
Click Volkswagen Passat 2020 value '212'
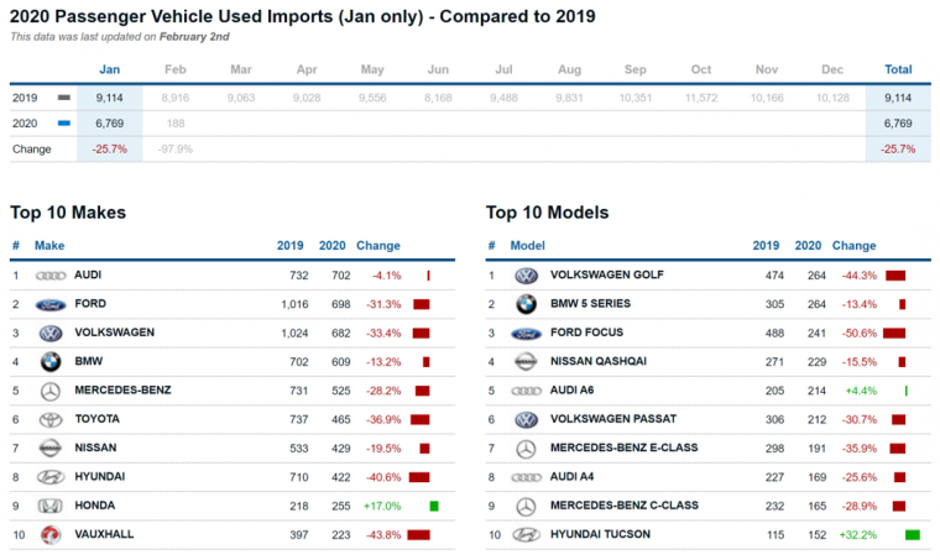(x=817, y=420)
